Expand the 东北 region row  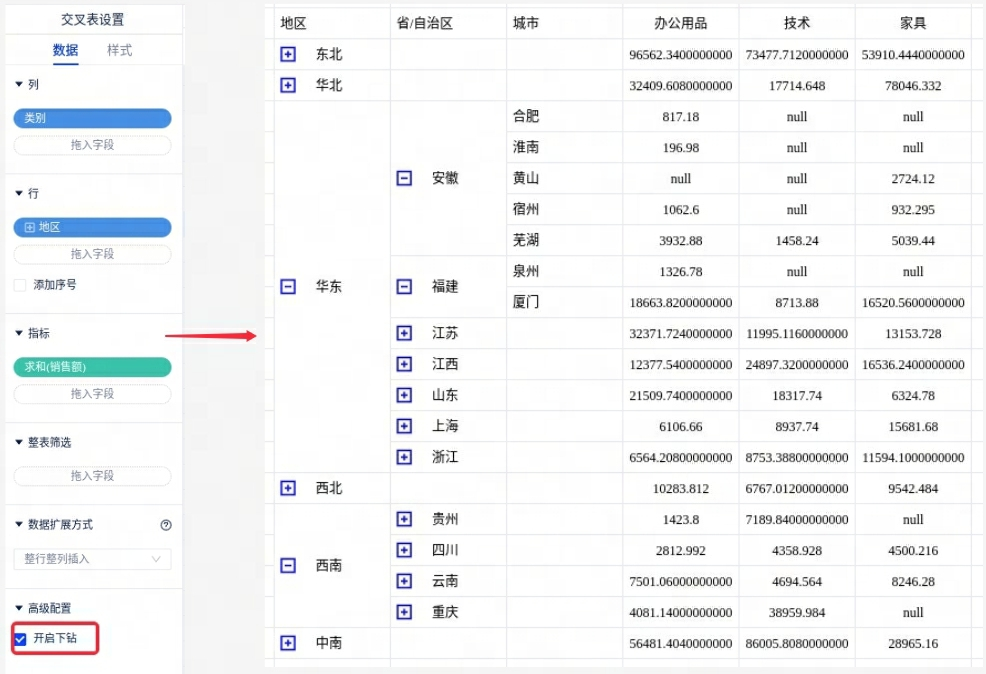[x=288, y=54]
